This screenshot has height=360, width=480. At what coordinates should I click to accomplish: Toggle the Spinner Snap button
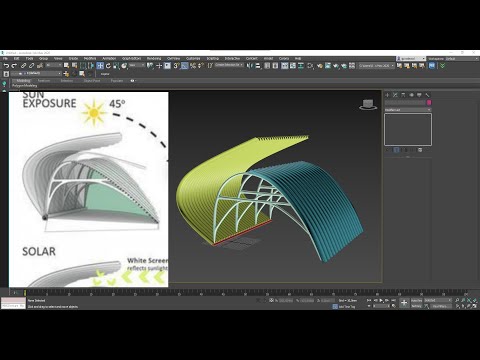(x=201, y=66)
